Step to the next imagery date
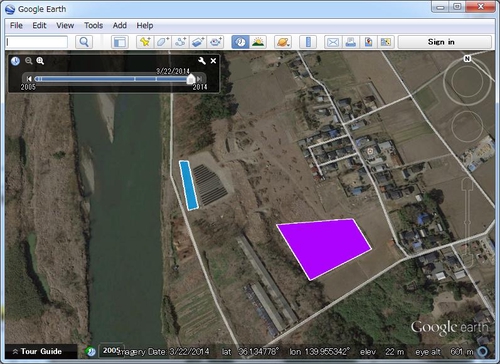The height and width of the screenshot is (364, 500). 199,79
